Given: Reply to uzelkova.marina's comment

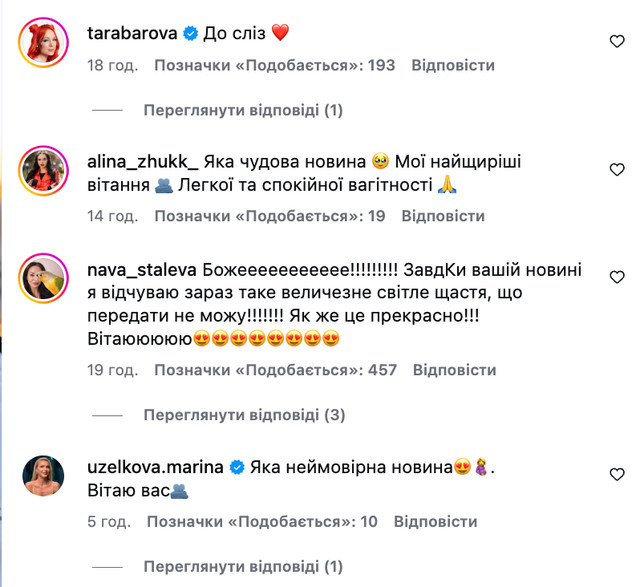Looking at the screenshot, I should pos(435,521).
